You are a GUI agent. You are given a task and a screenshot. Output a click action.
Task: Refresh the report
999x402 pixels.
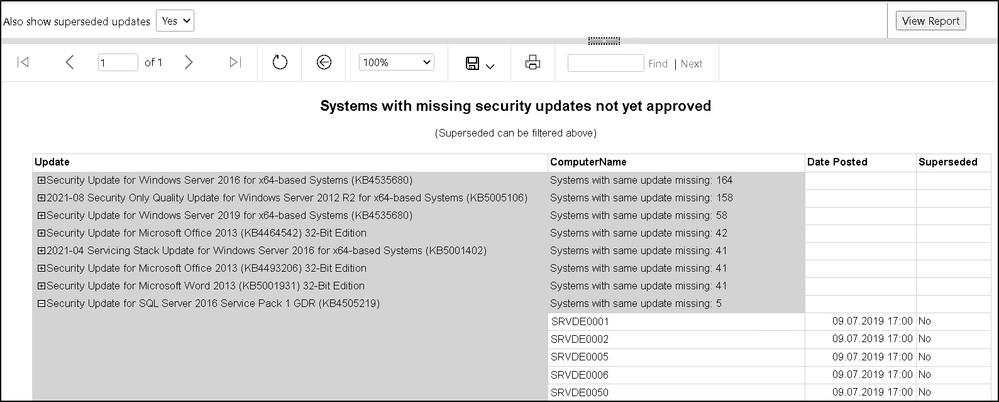point(280,63)
